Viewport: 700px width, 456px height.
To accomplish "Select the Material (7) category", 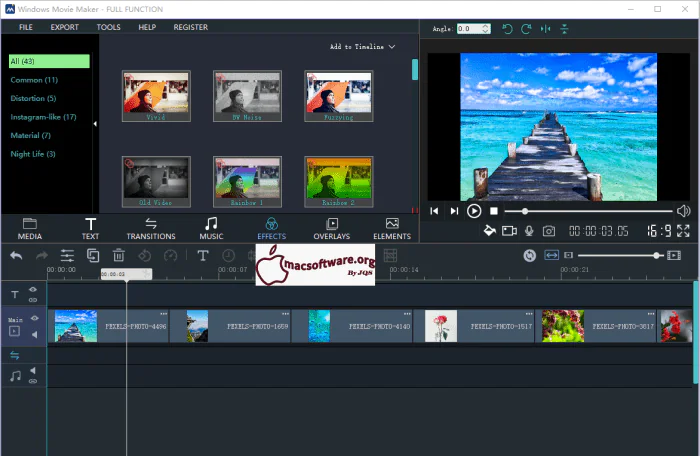I will pyautogui.click(x=30, y=135).
